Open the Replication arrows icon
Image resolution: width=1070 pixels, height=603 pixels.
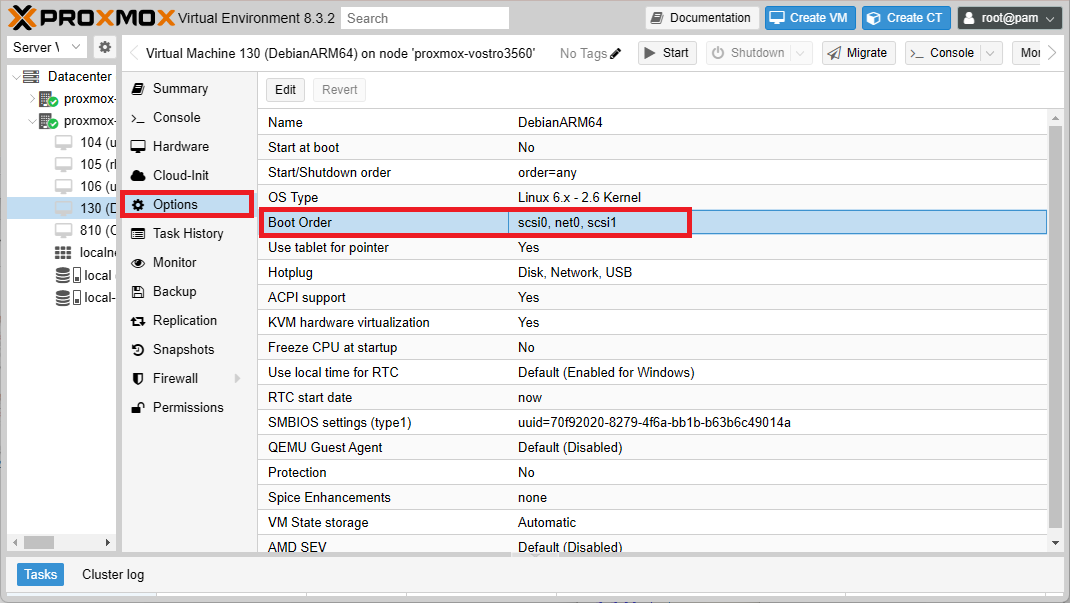(x=138, y=321)
